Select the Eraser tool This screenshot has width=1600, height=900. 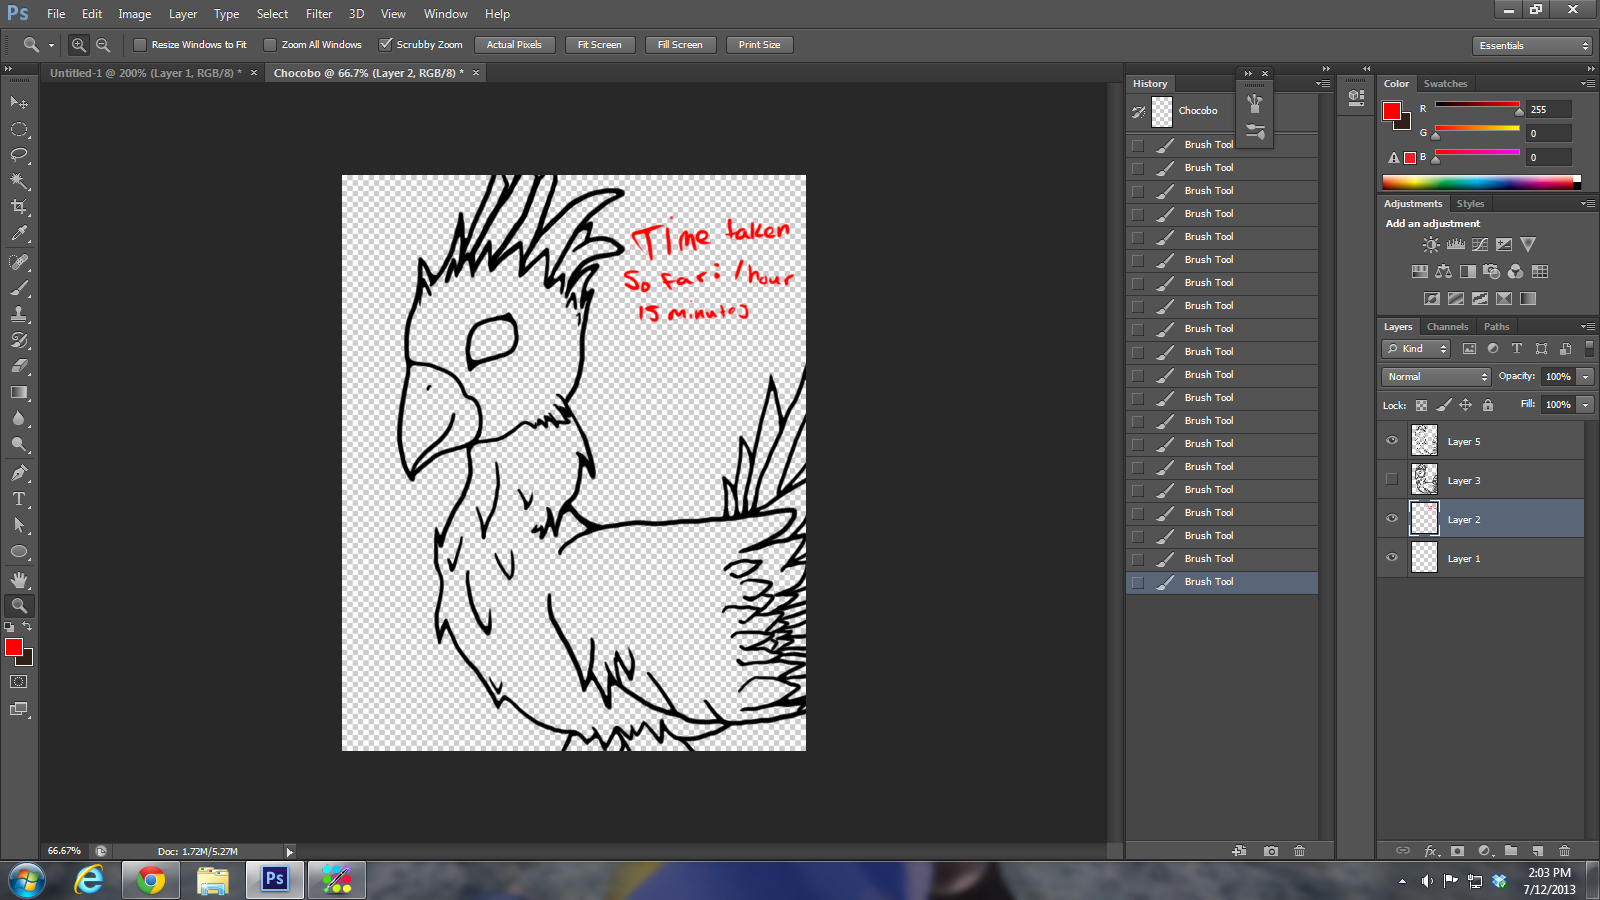click(19, 366)
